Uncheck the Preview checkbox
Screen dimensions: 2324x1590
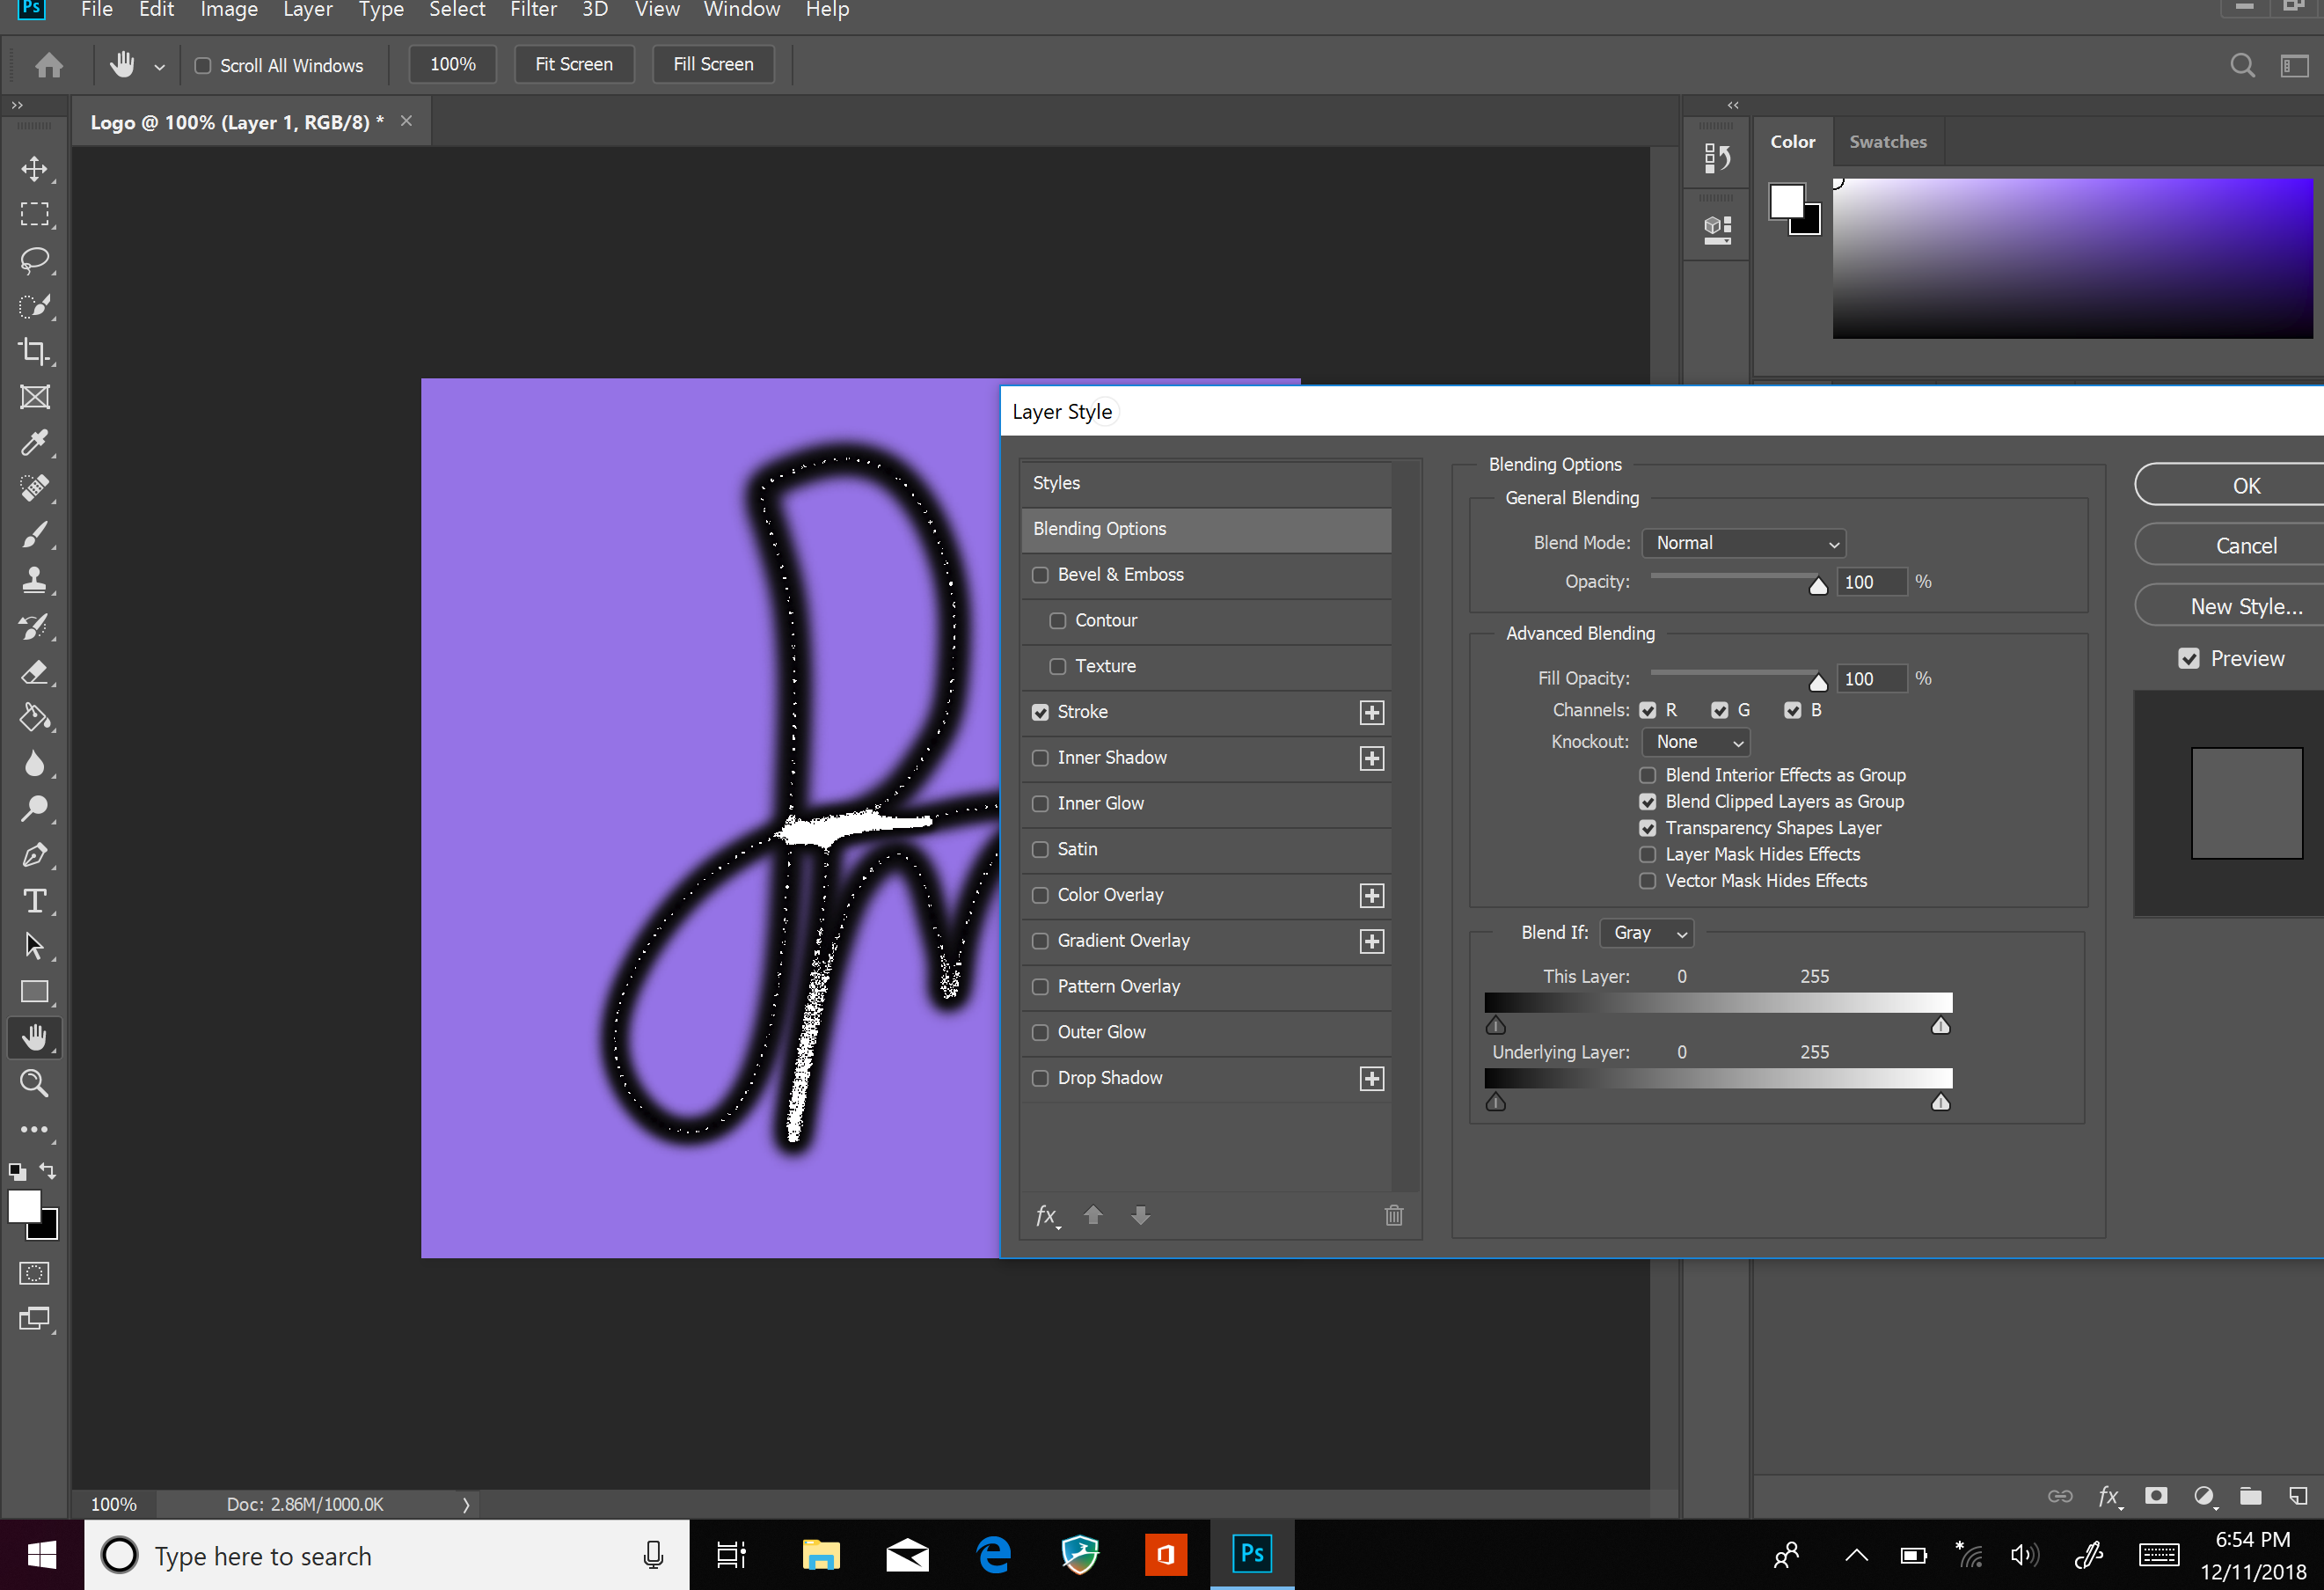[2189, 659]
